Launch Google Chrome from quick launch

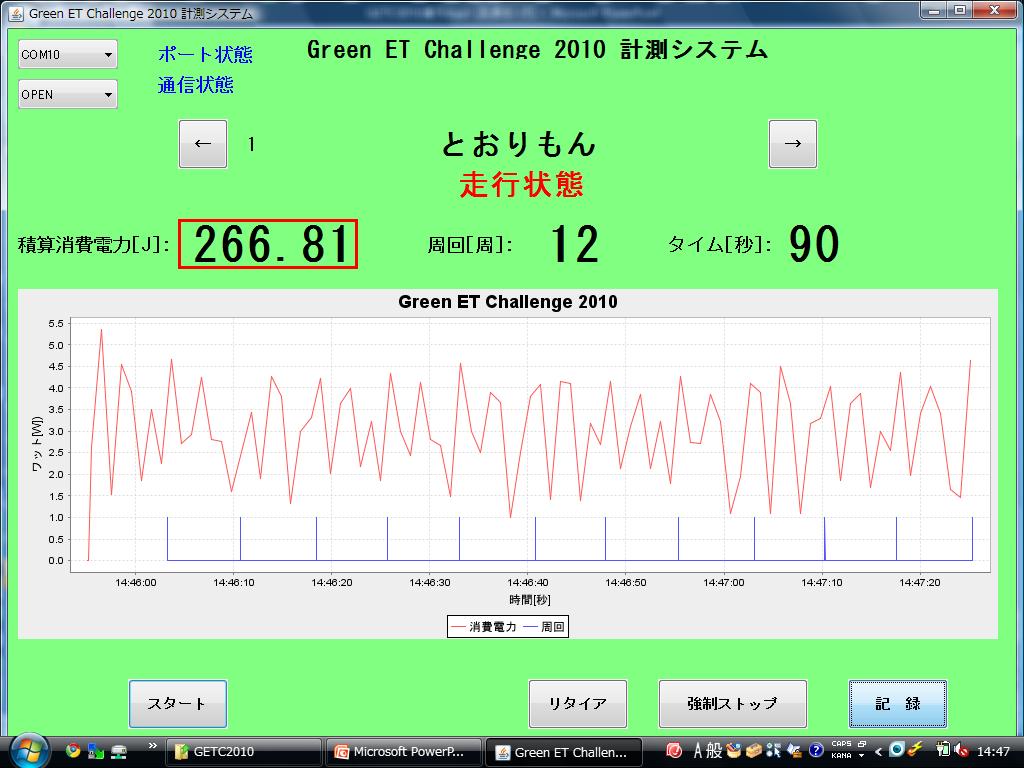click(x=73, y=750)
